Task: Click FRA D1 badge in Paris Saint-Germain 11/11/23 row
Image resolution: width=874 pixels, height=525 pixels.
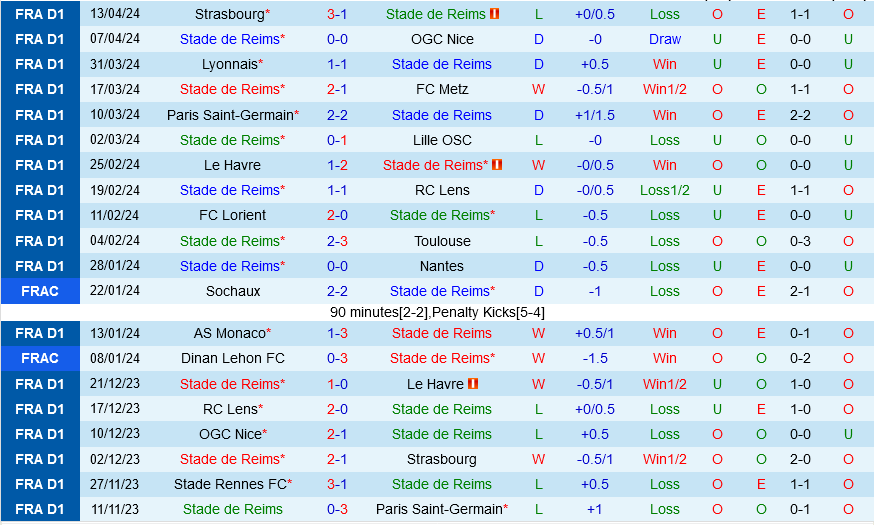Action: 40,509
